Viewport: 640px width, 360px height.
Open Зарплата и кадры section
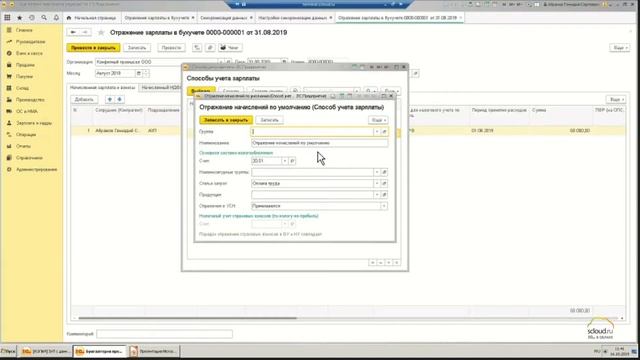click(33, 123)
